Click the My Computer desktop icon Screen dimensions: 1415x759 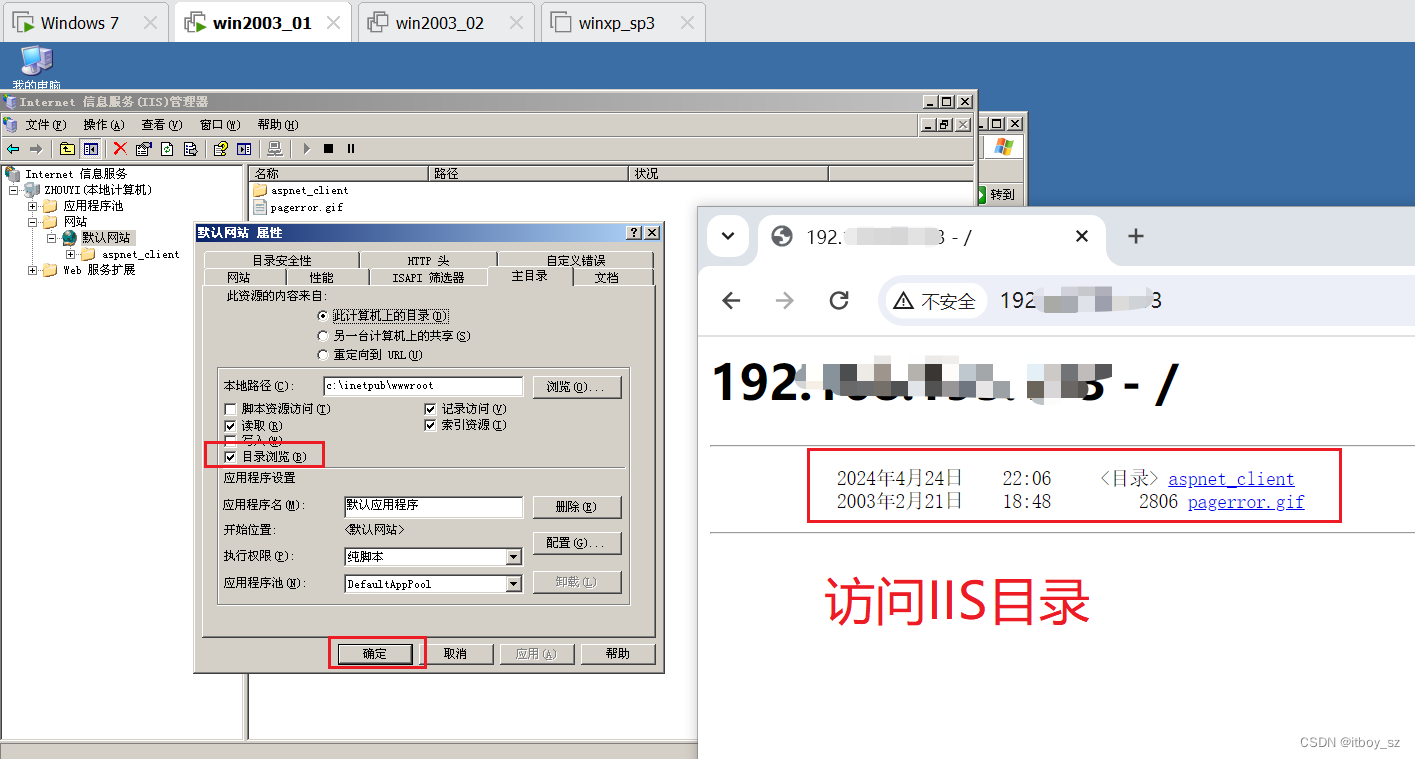click(37, 68)
